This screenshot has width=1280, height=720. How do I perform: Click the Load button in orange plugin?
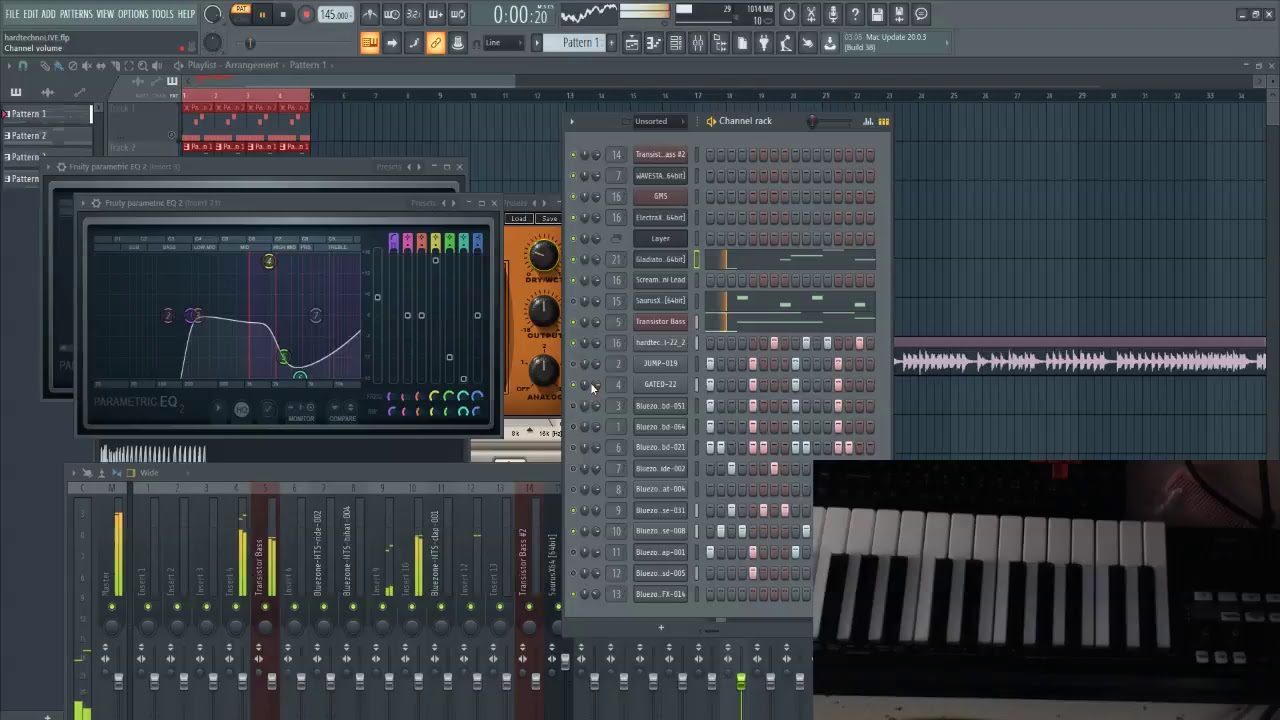518,219
